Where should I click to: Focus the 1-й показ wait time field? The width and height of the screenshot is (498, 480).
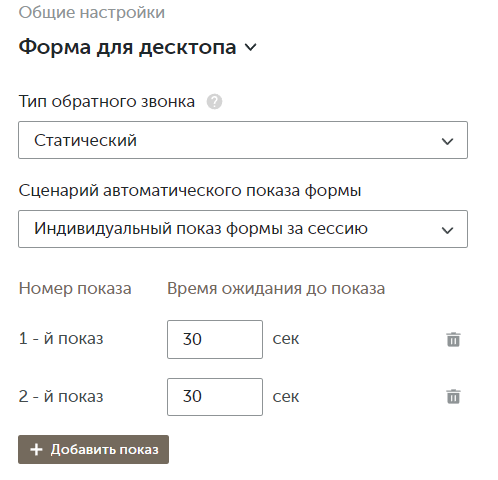click(215, 339)
